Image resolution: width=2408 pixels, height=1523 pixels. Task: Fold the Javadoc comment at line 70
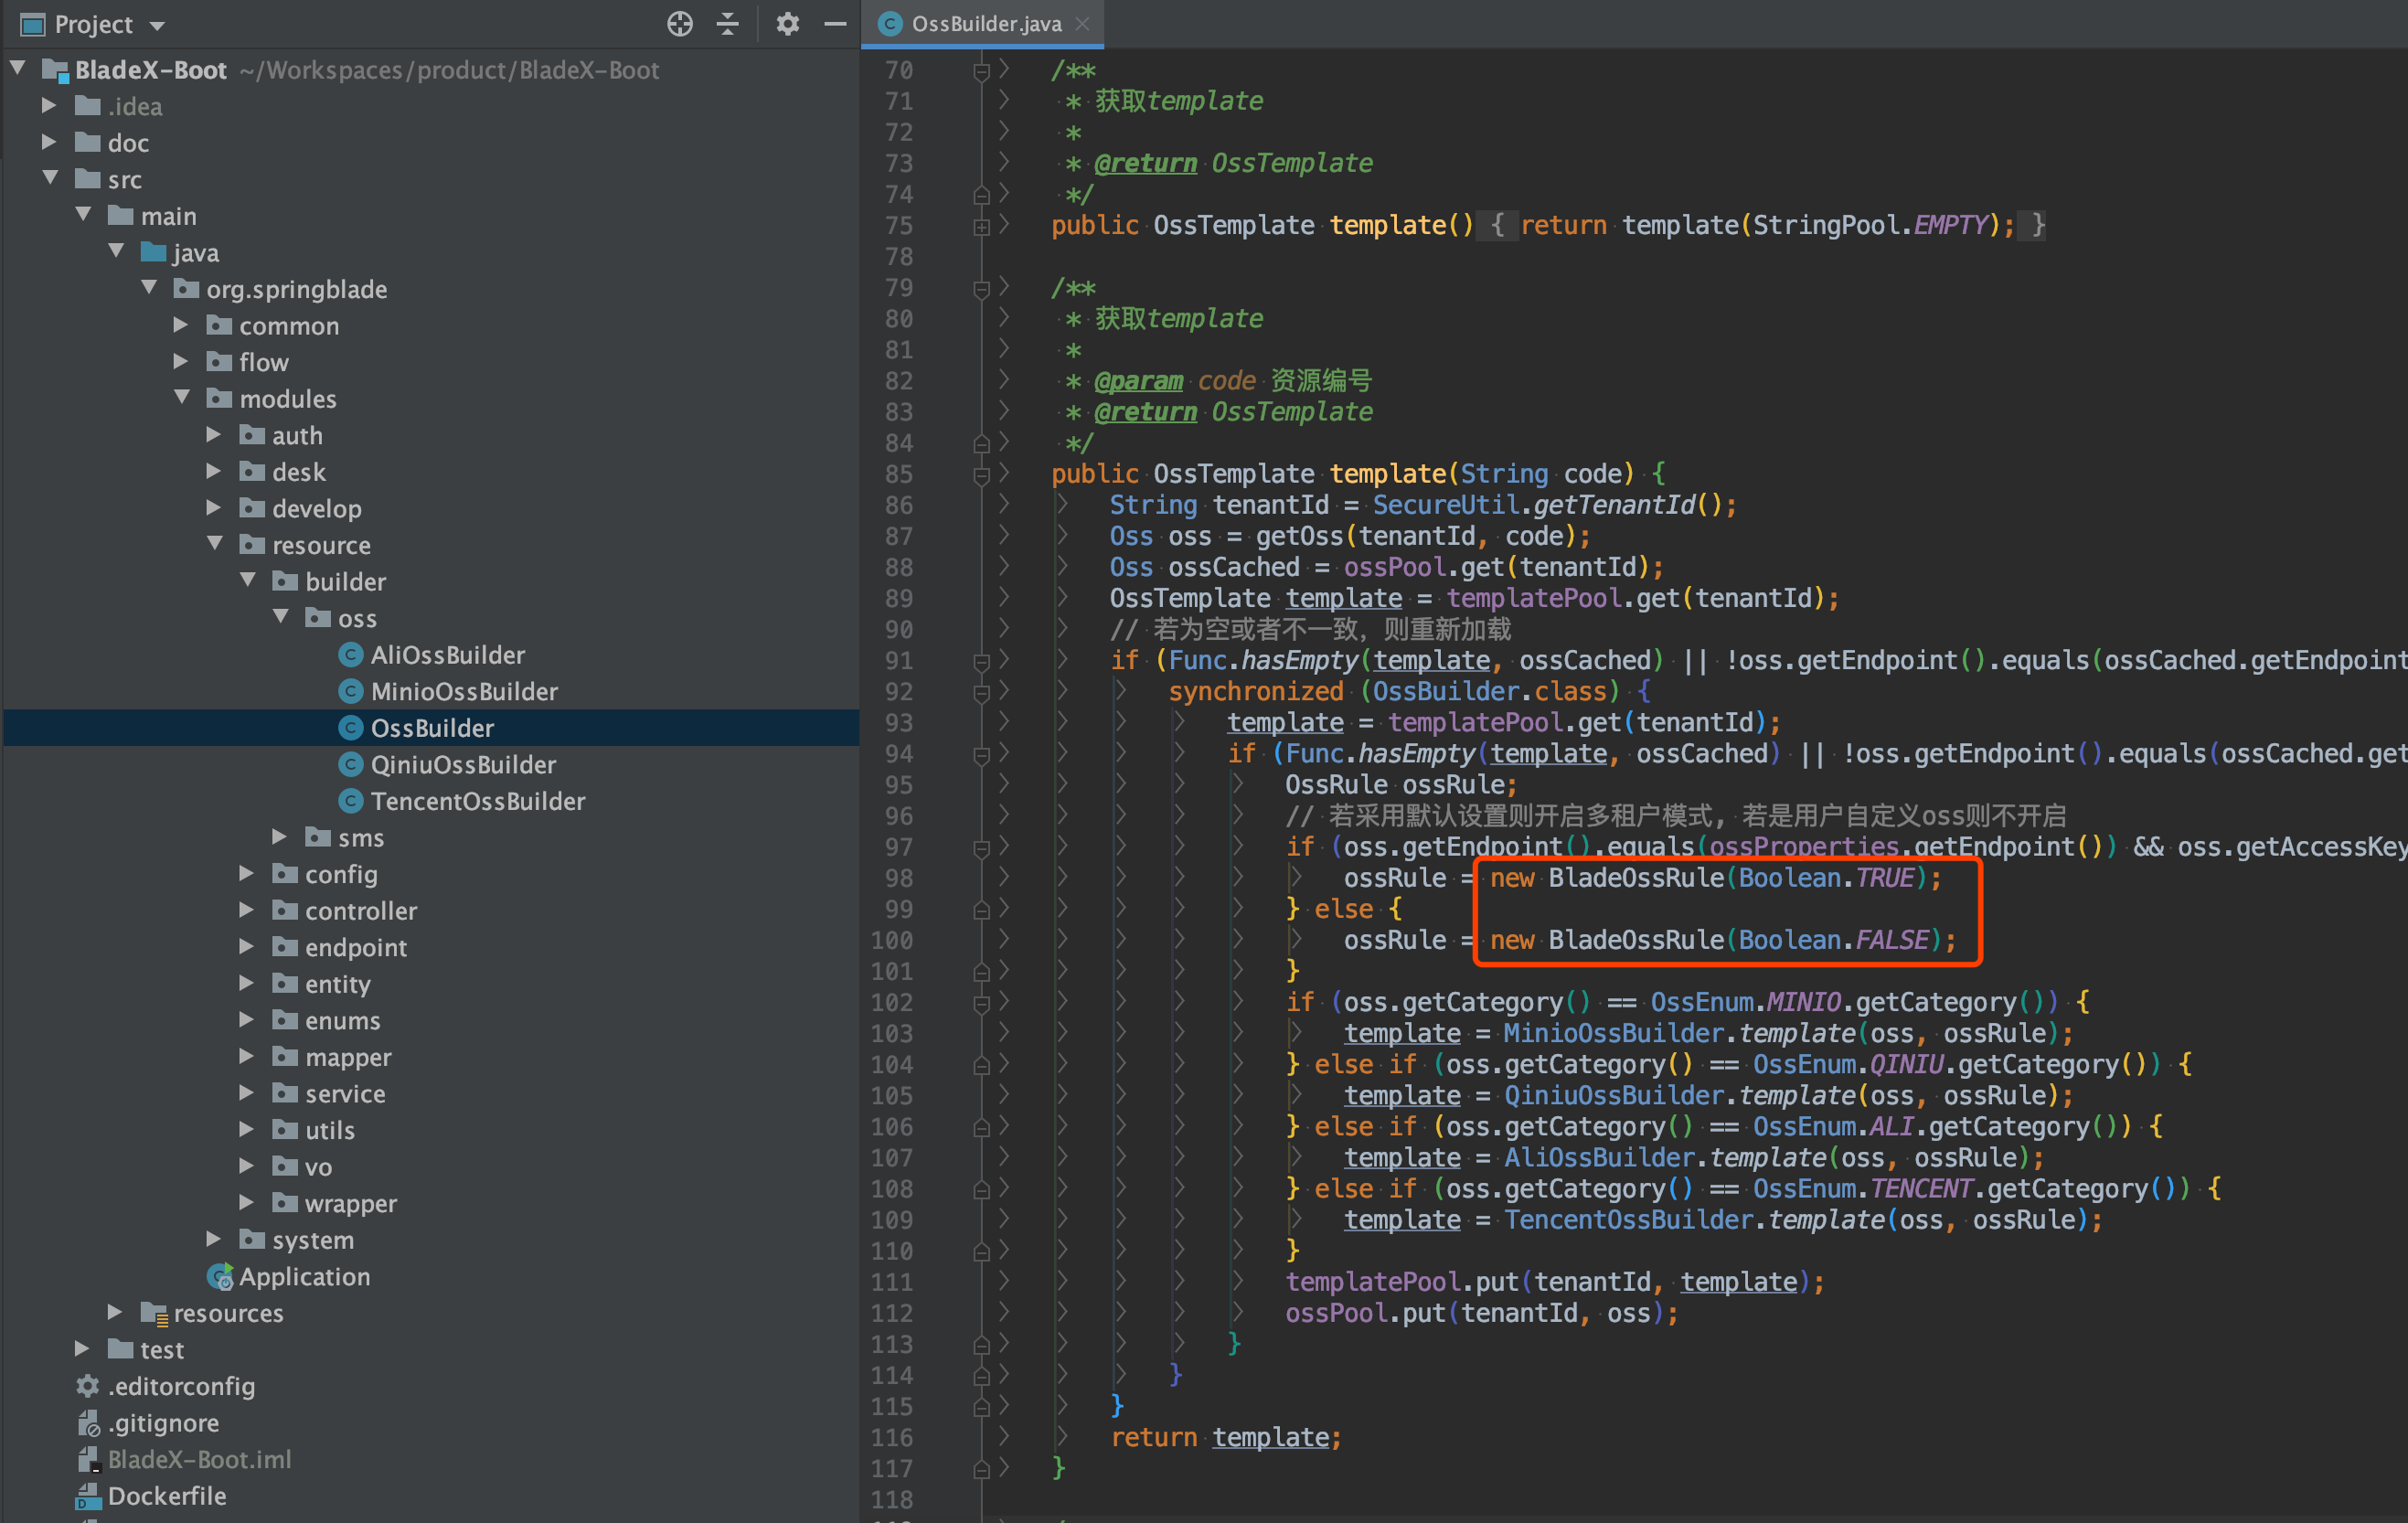click(x=981, y=71)
